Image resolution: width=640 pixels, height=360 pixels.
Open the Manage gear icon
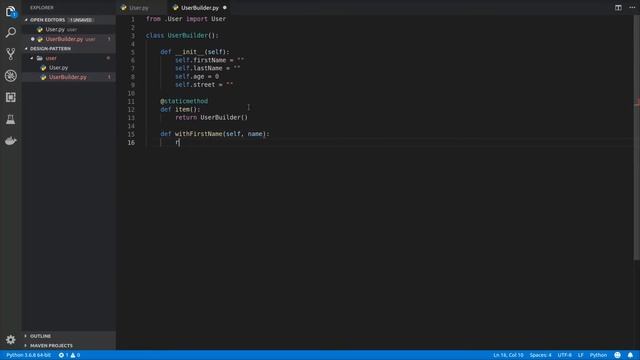(x=11, y=340)
